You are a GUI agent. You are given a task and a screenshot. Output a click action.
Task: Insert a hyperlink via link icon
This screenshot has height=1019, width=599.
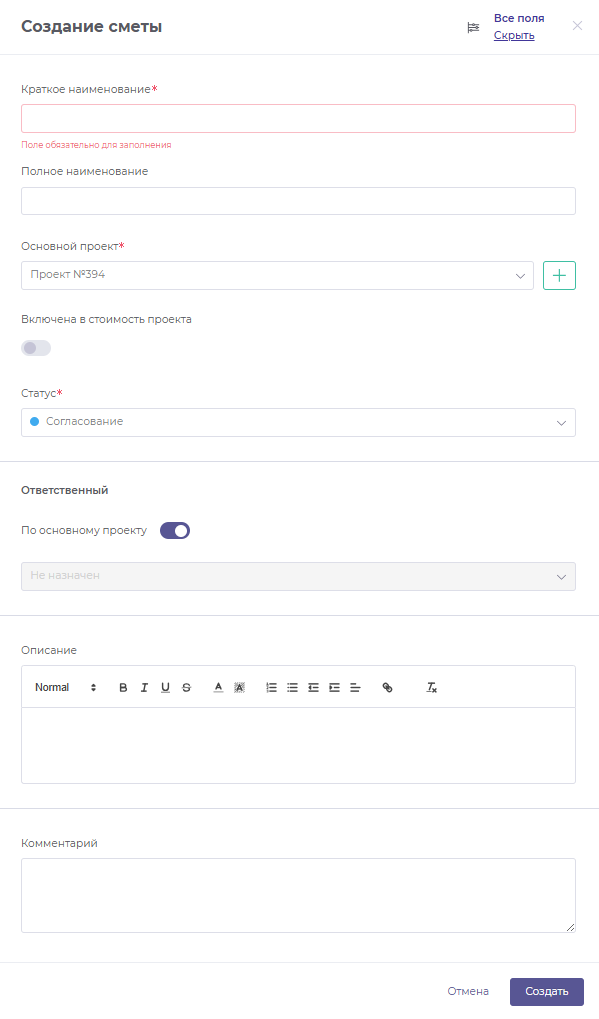point(387,688)
